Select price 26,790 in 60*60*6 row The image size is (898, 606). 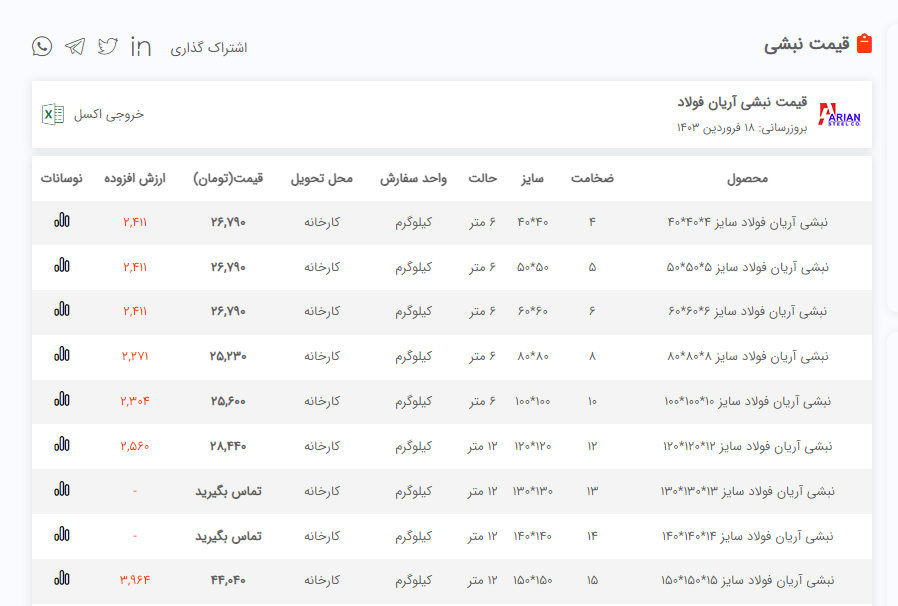228,311
